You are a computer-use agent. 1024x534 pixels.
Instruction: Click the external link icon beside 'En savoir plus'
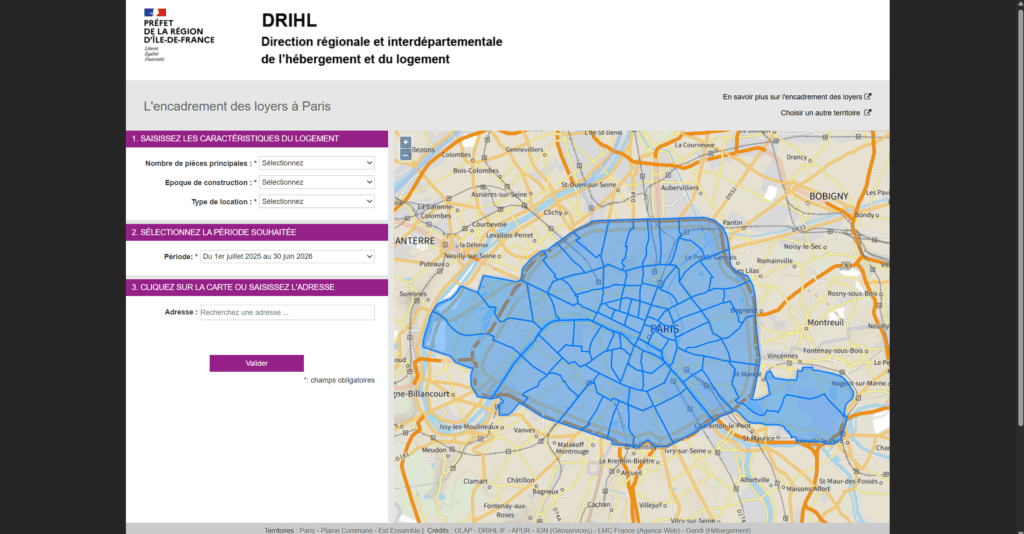pyautogui.click(x=868, y=97)
